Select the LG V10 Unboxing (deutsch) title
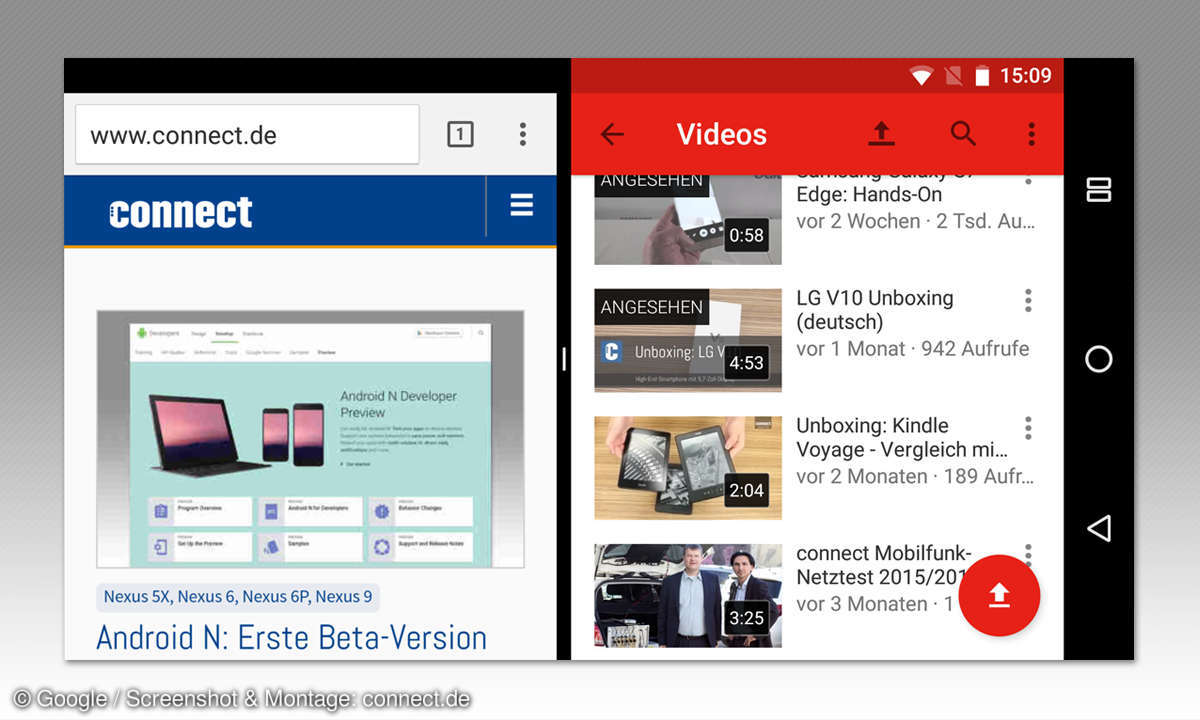The height and width of the screenshot is (720, 1200). (875, 310)
